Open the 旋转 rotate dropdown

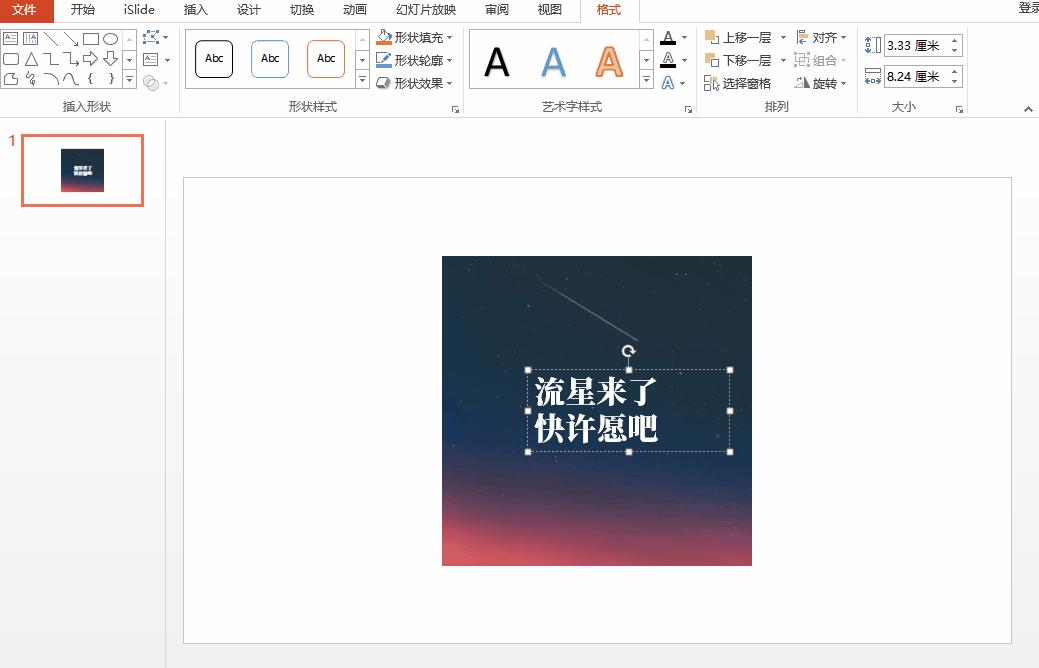[x=821, y=83]
